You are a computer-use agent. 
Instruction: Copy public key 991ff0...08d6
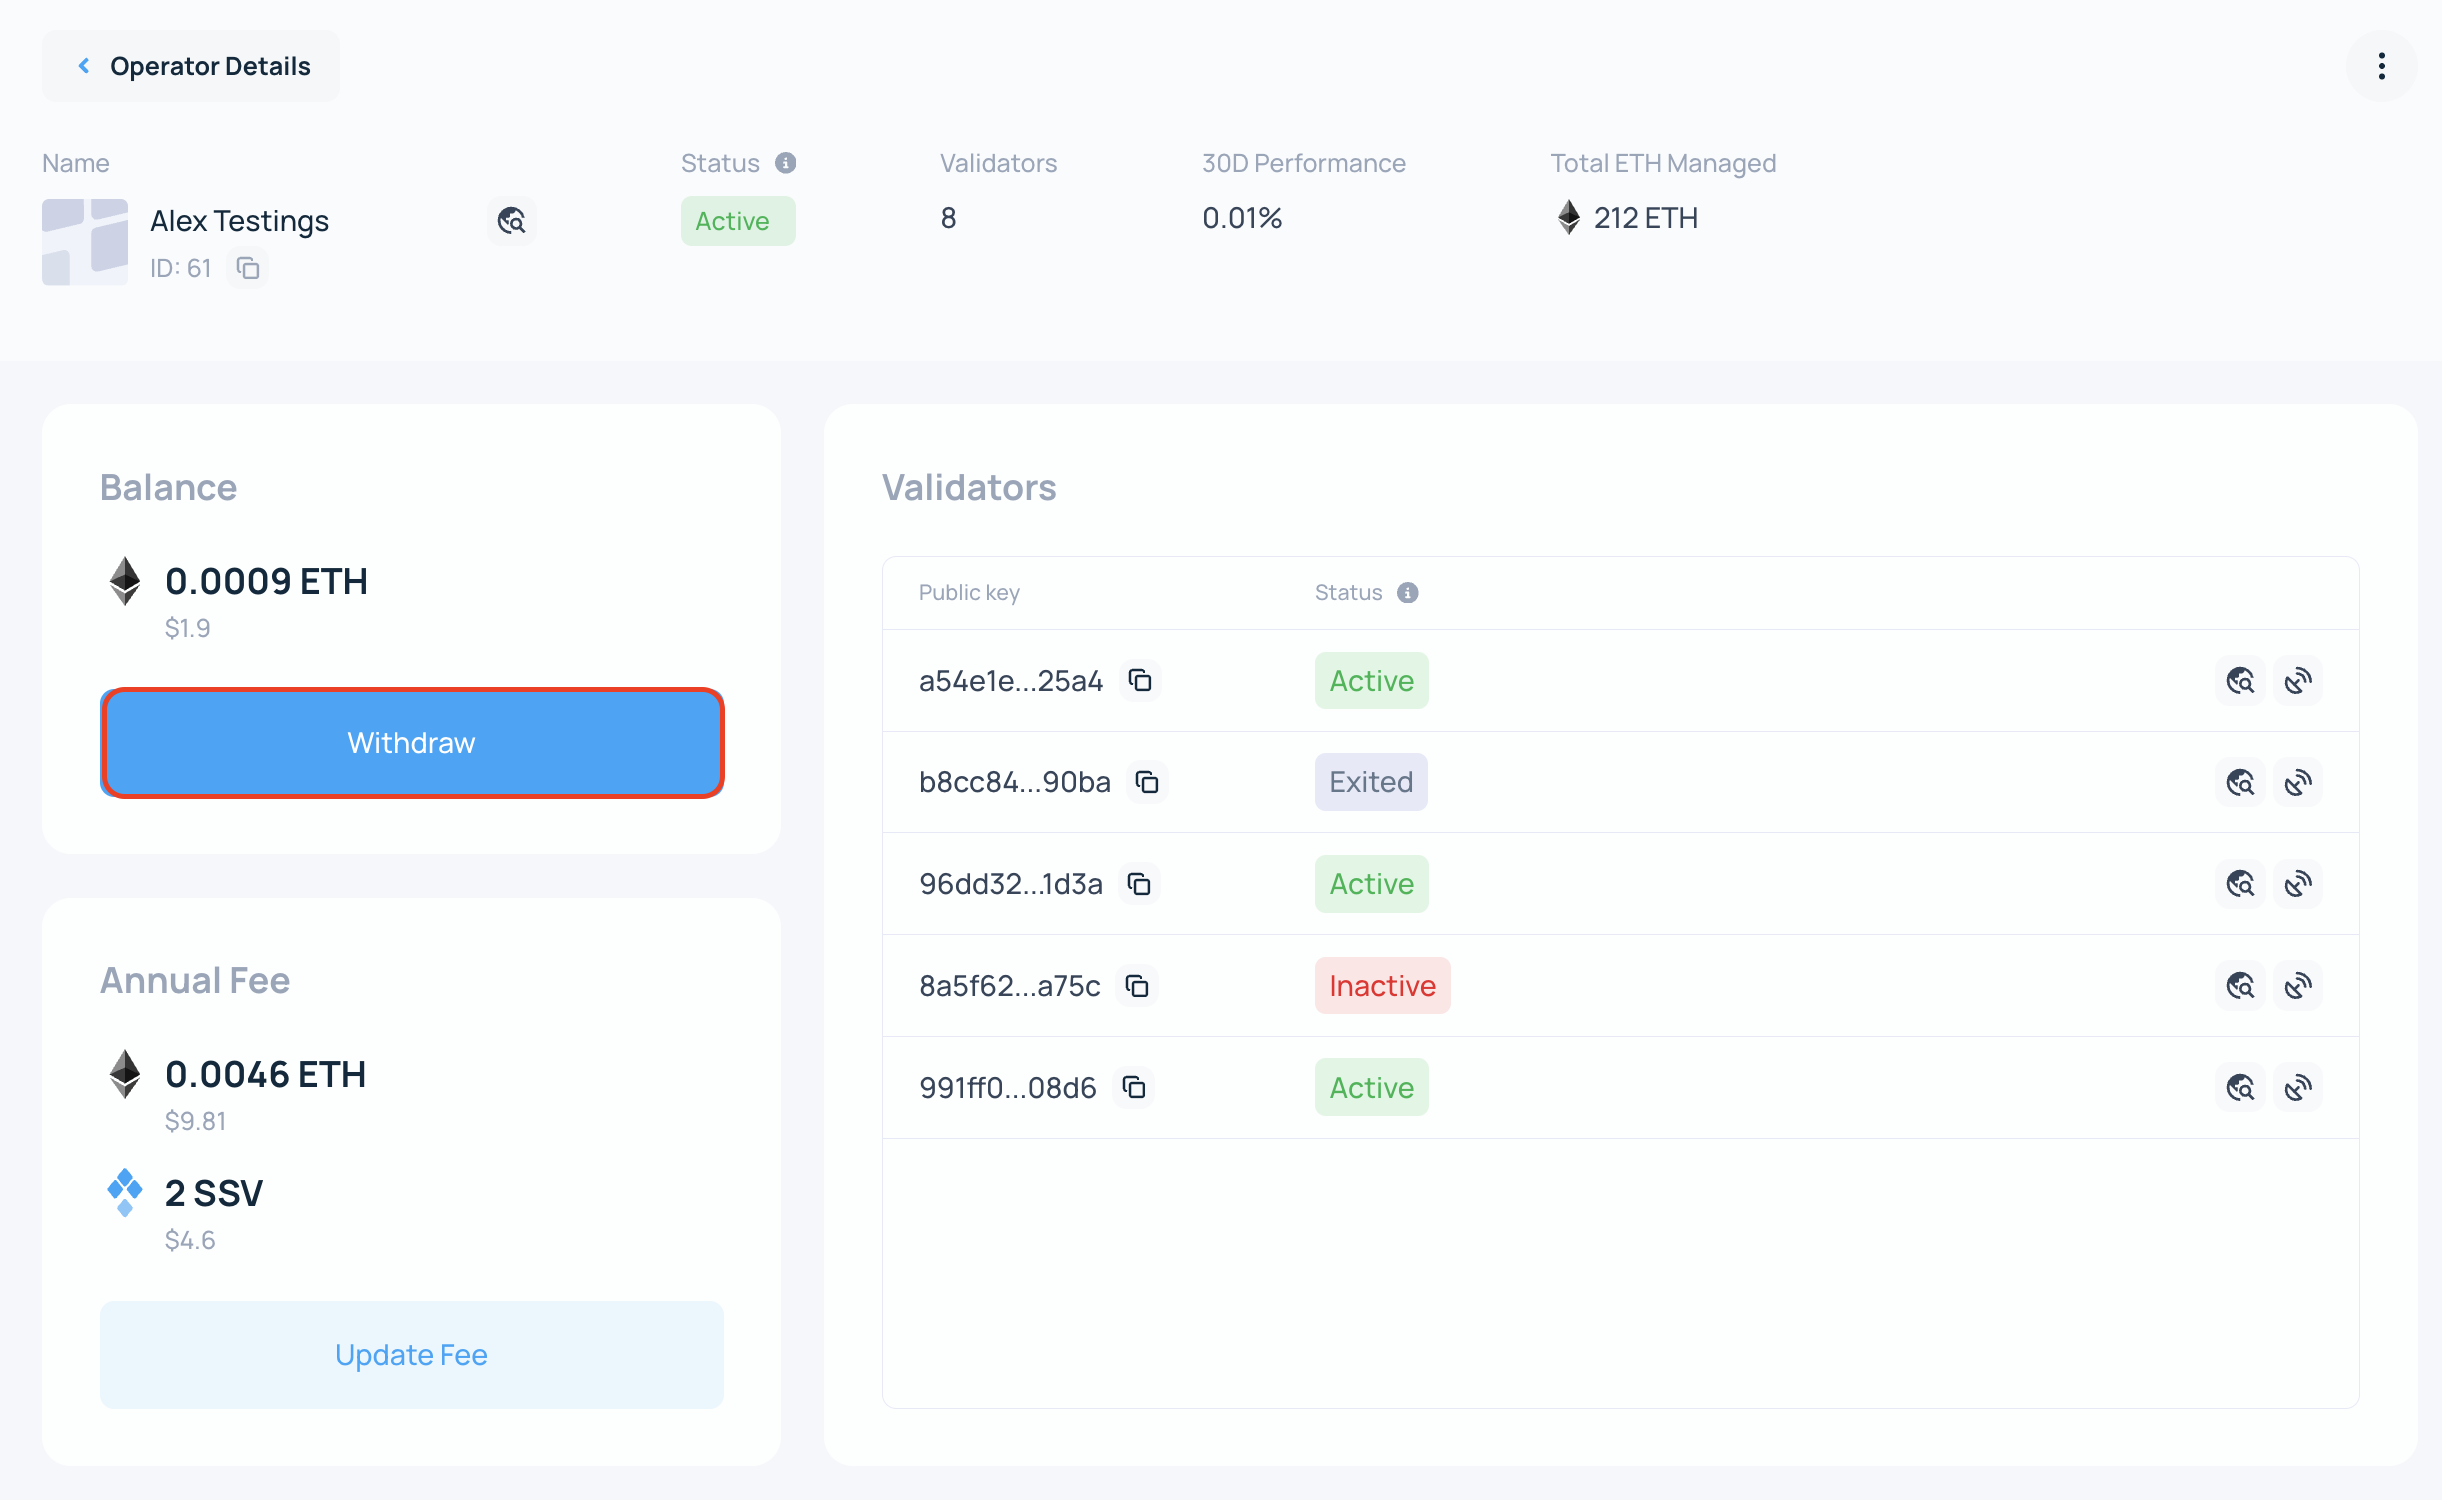pyautogui.click(x=1134, y=1087)
